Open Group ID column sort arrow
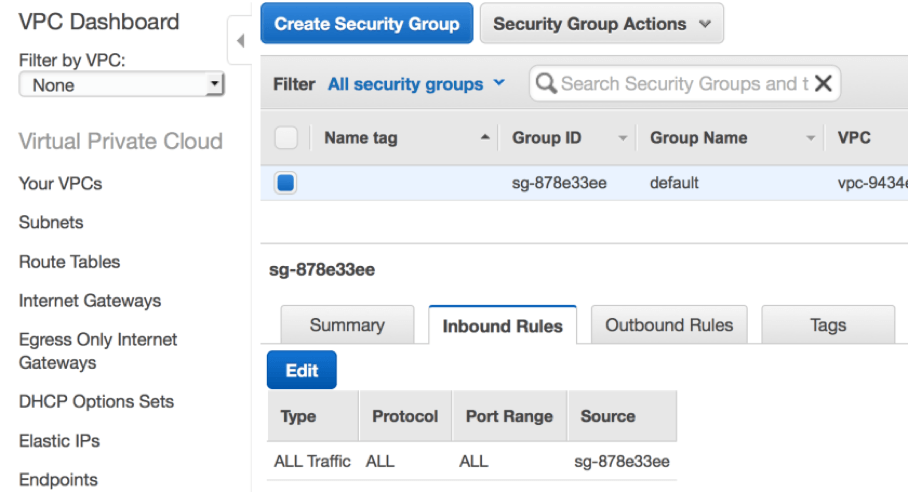908x492 pixels. pyautogui.click(x=623, y=138)
